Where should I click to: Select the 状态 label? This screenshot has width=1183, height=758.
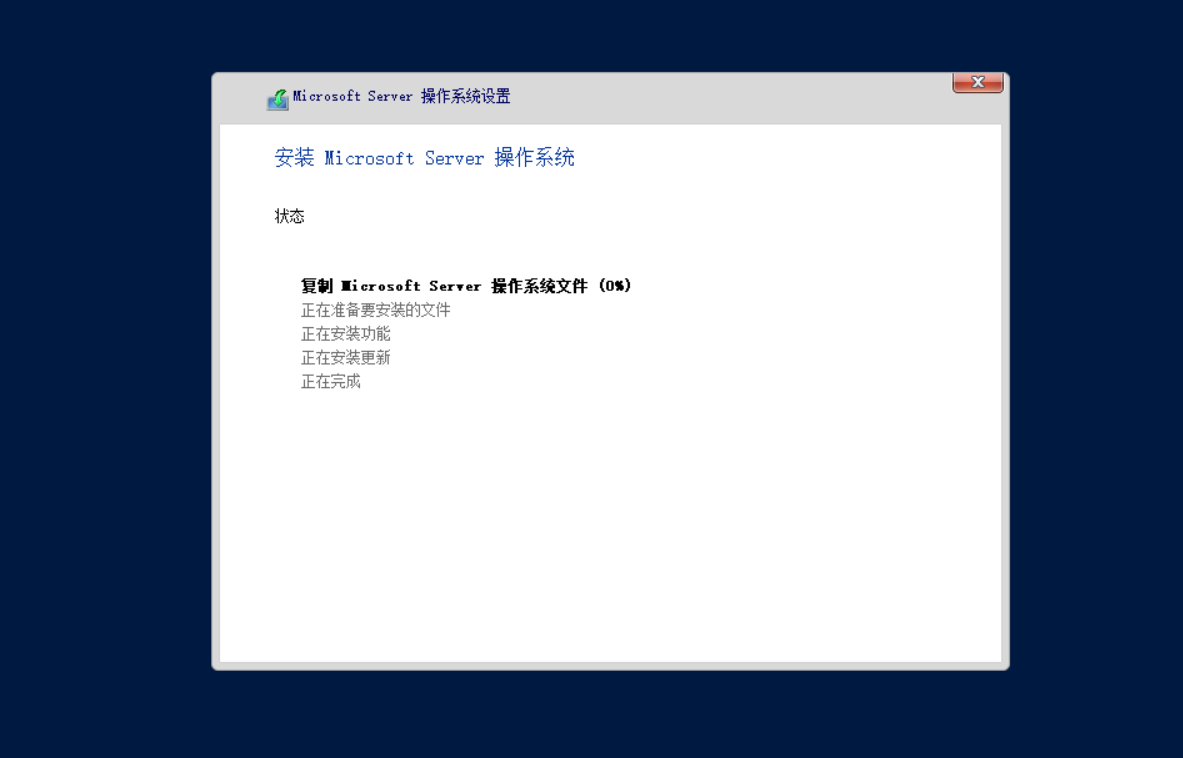pyautogui.click(x=289, y=216)
